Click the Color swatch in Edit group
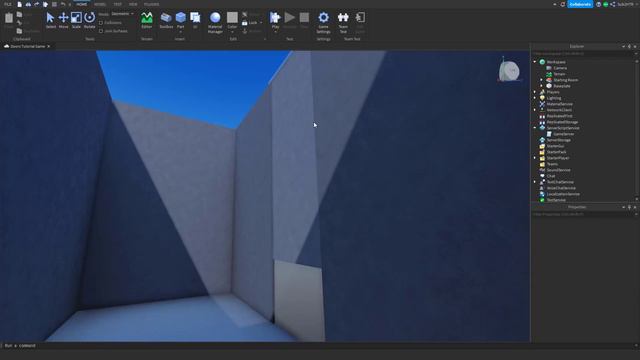This screenshot has width=640, height=360. tap(232, 18)
